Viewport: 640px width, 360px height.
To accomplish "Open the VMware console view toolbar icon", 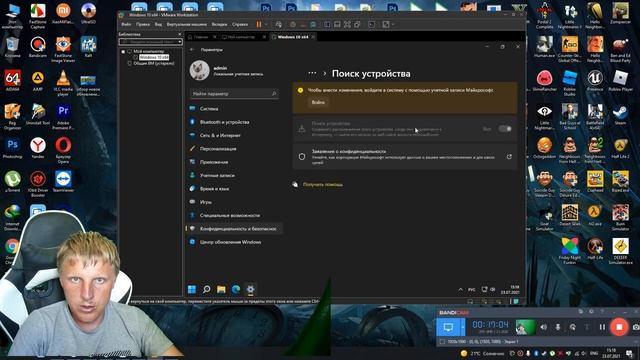I will coord(371,24).
